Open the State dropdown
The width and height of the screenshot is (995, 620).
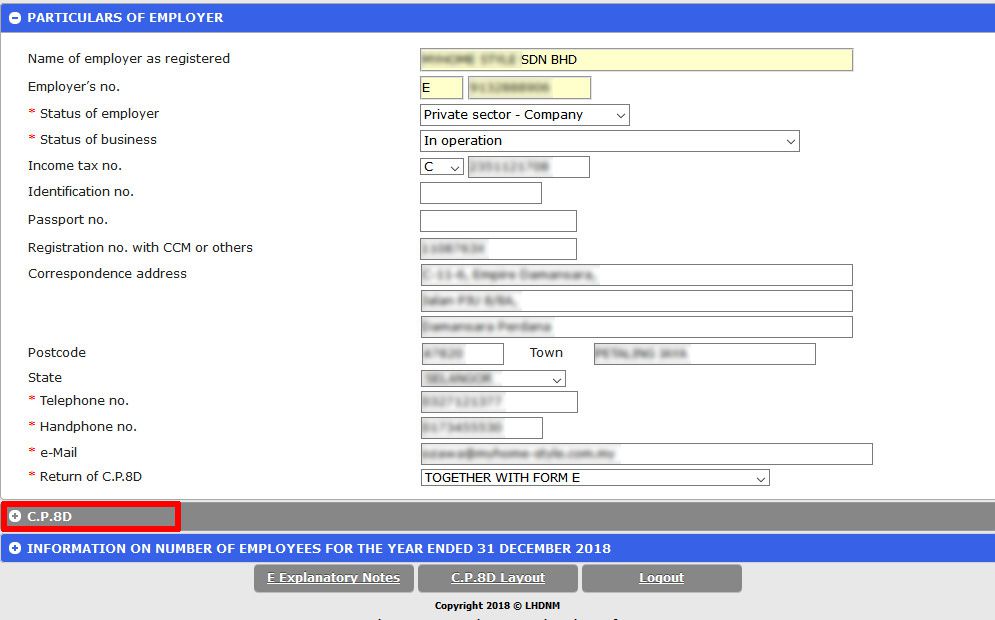[493, 379]
